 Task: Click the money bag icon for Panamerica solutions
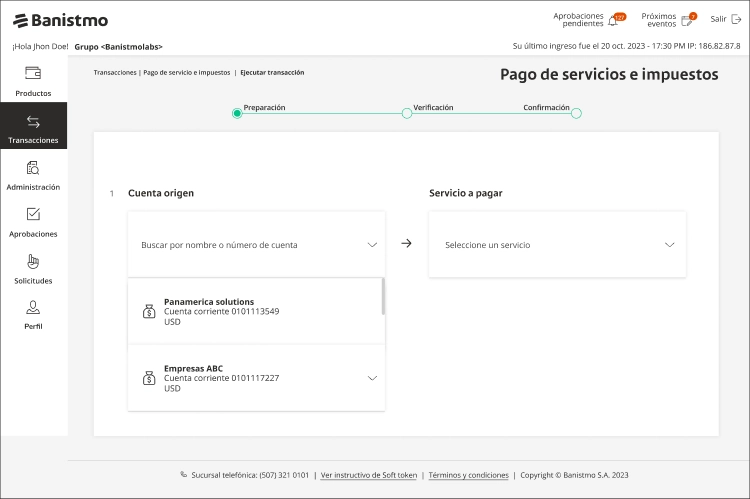pos(149,311)
